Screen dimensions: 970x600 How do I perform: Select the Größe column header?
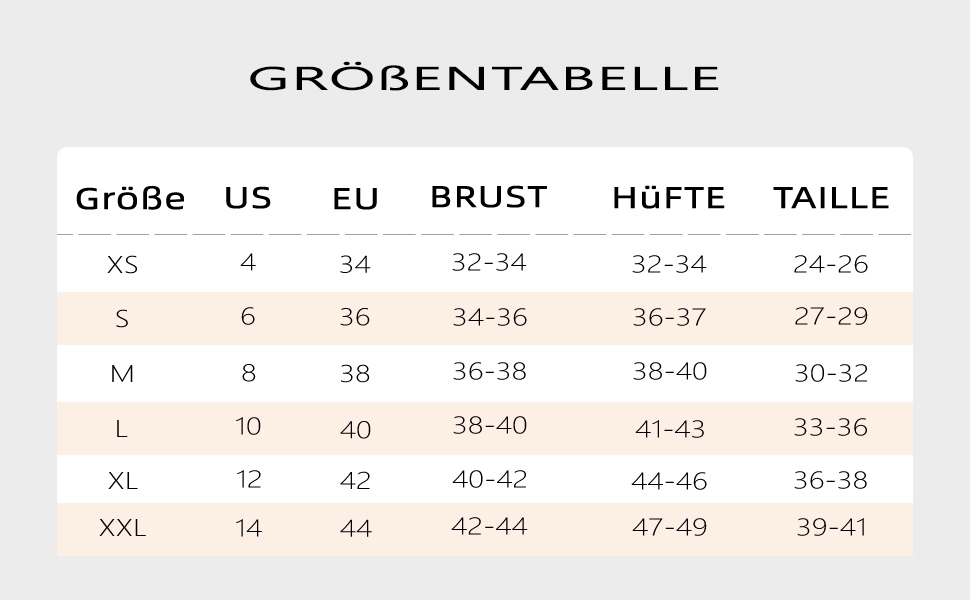(x=130, y=199)
